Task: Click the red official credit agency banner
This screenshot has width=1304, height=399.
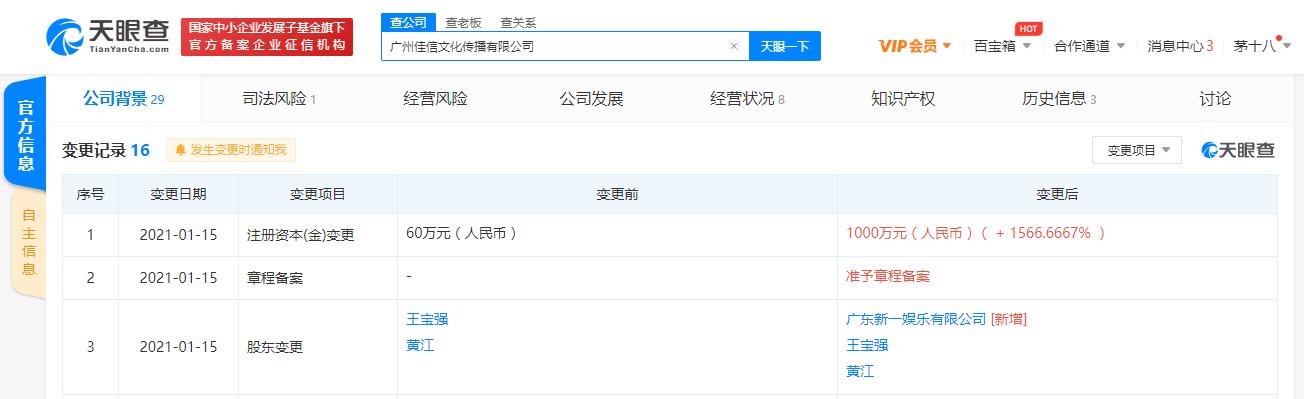Action: tap(267, 37)
